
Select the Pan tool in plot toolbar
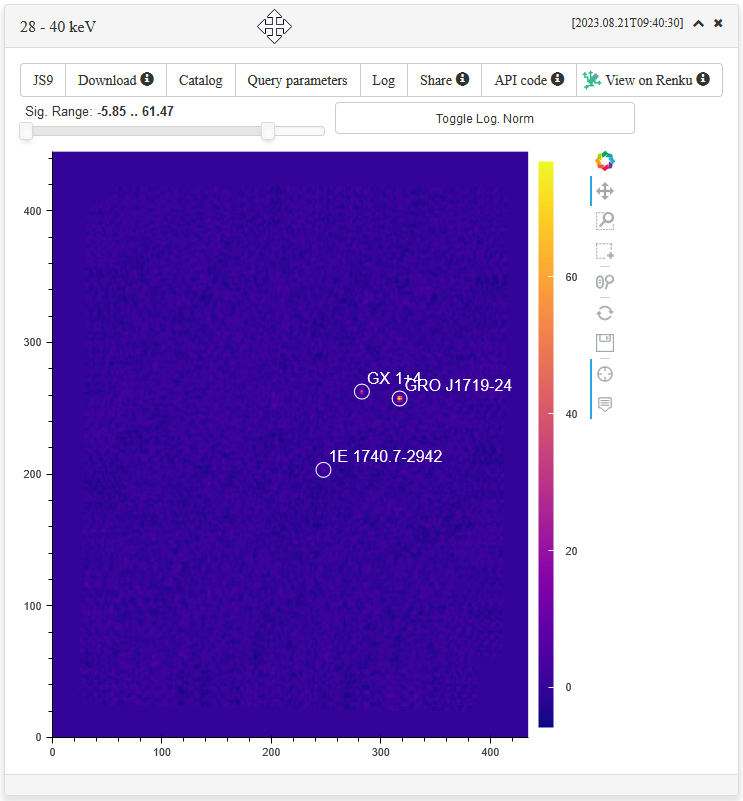click(605, 192)
